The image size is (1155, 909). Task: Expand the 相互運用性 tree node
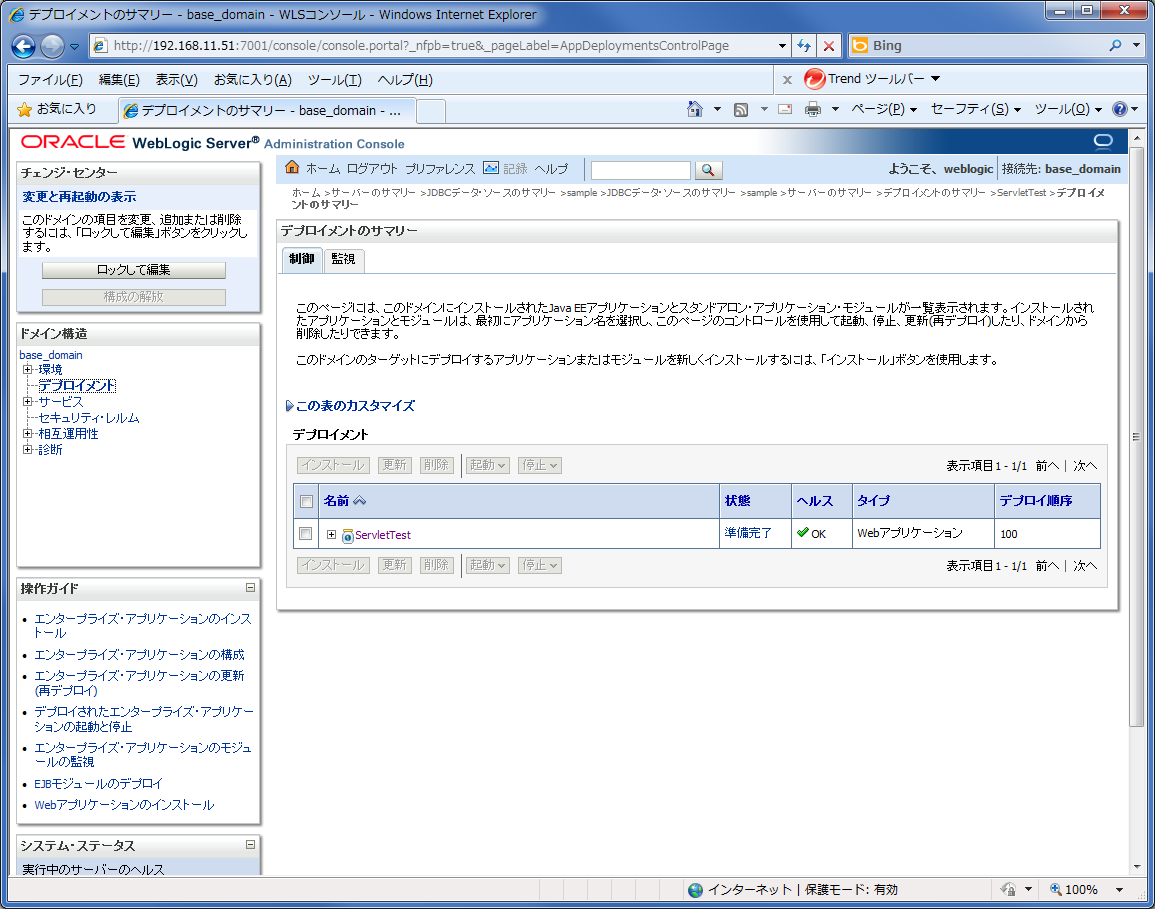click(27, 433)
